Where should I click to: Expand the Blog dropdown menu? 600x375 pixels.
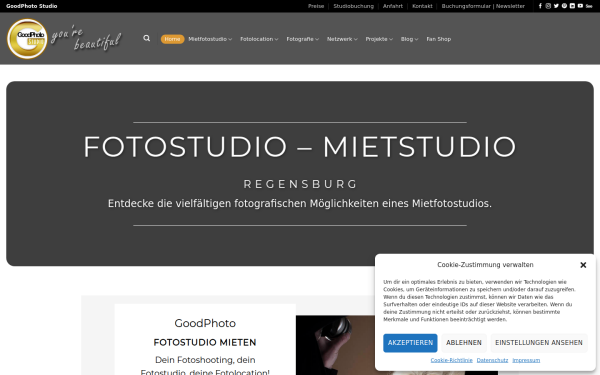[x=409, y=39]
